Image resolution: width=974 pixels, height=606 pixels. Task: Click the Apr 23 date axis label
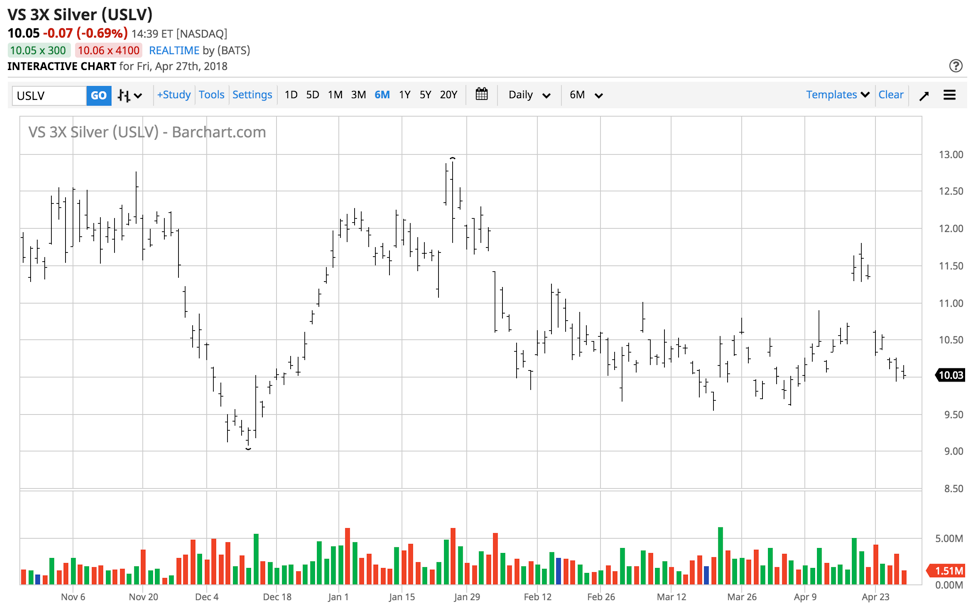[x=875, y=597]
